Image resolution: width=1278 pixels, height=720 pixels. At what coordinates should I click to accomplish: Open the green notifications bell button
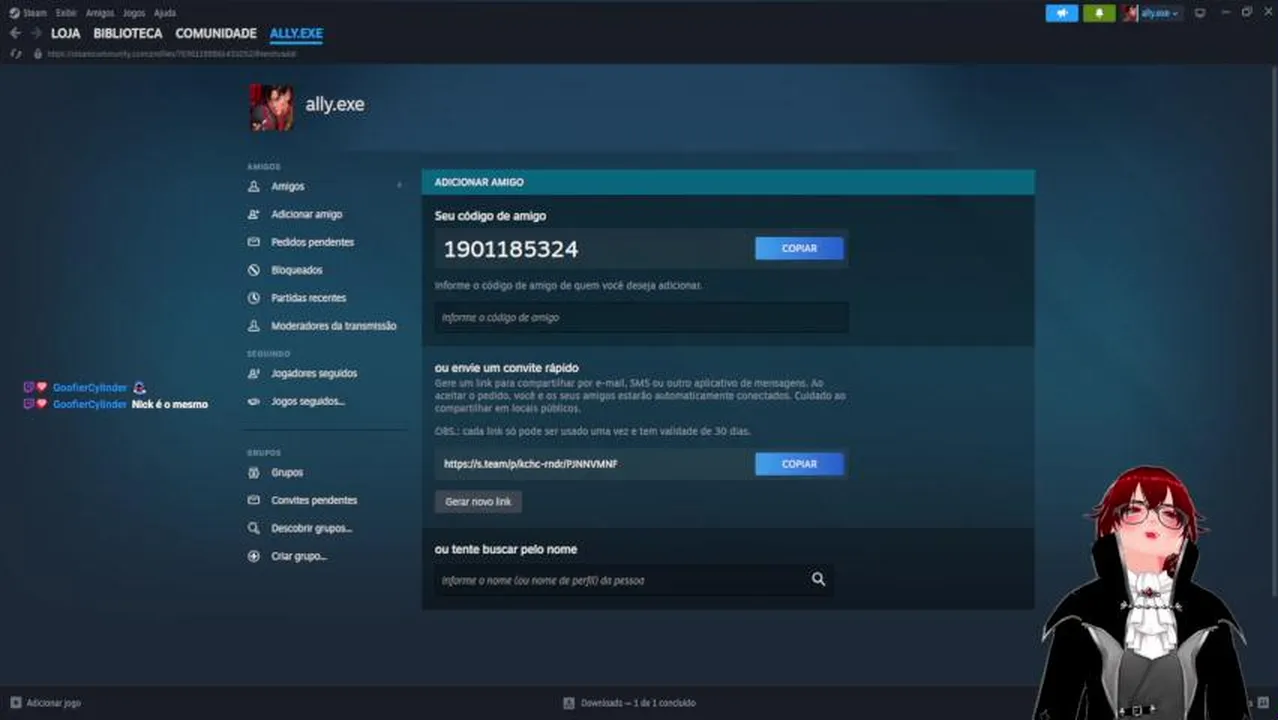[1099, 13]
